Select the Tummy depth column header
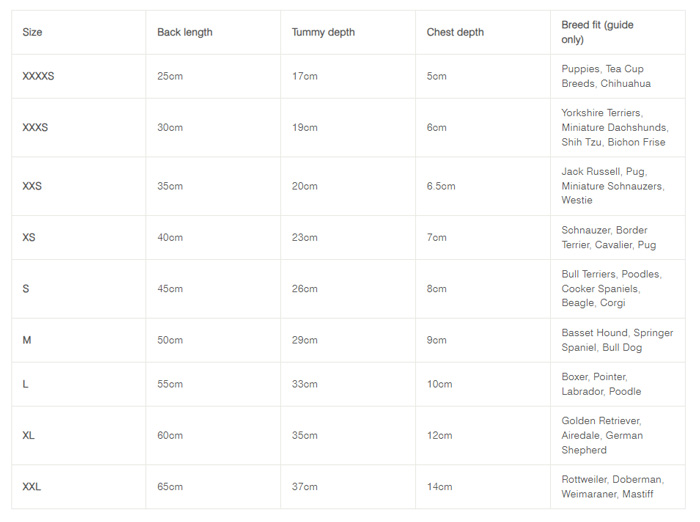The image size is (700, 522). (324, 32)
